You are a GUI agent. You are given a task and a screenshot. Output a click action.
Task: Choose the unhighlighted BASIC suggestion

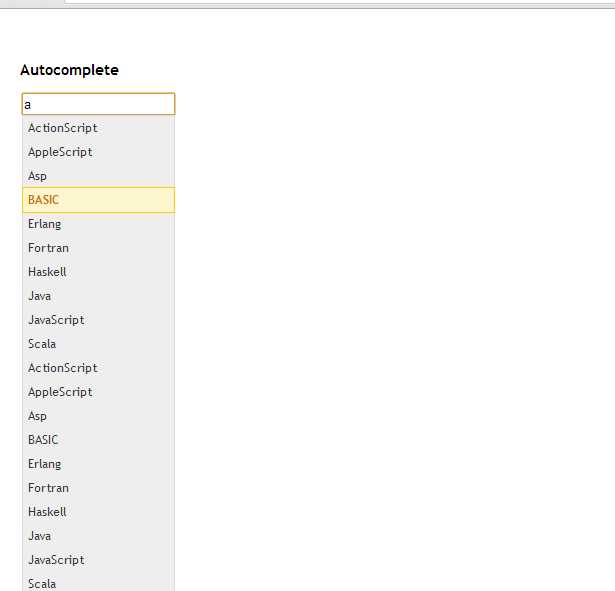(98, 440)
